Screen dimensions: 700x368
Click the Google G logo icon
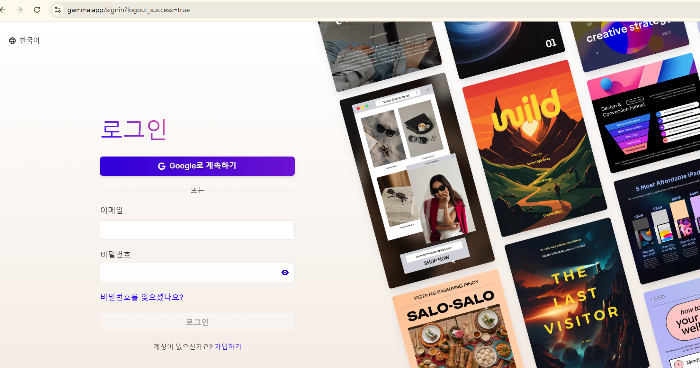[x=162, y=166]
